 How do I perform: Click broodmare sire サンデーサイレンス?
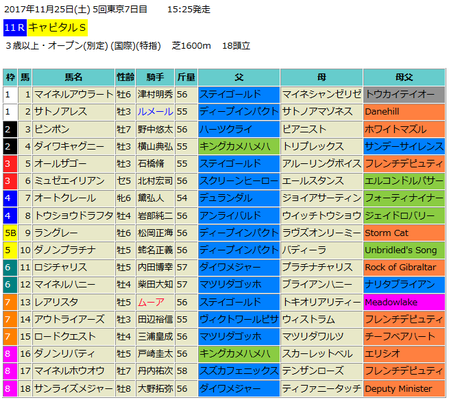404,146
